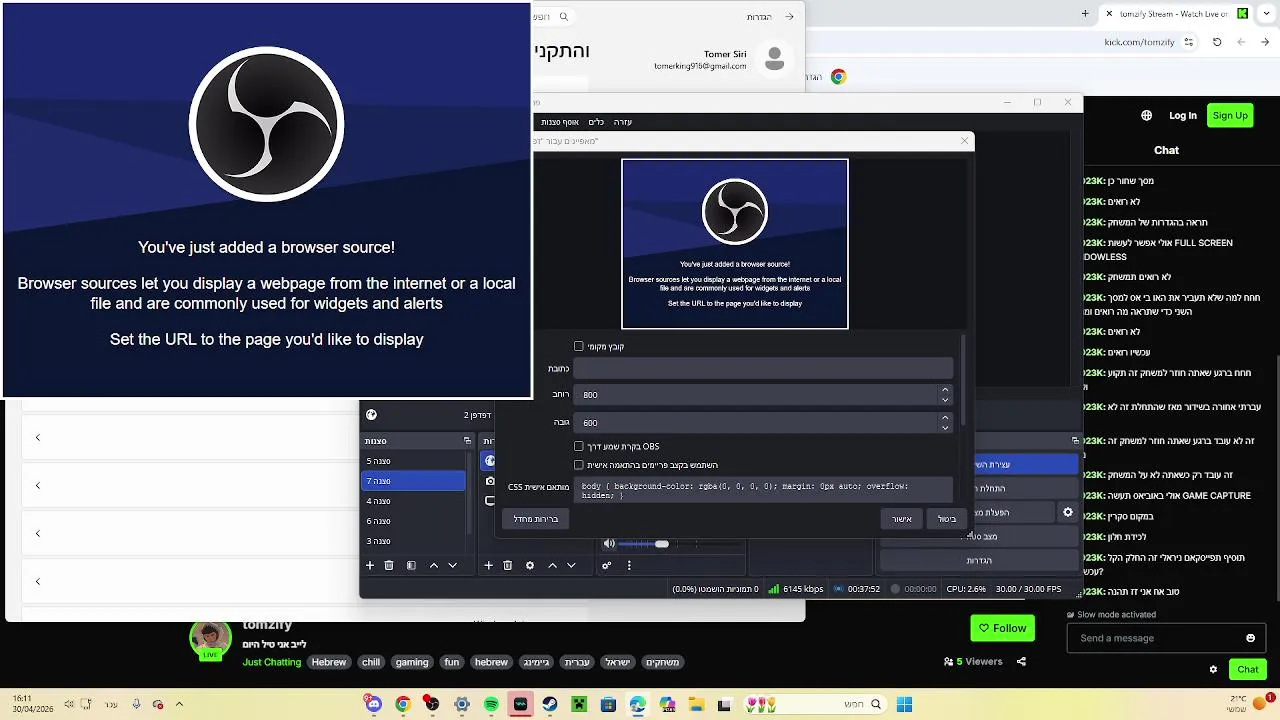Open Scene Collection menu in OBS
The image size is (1280, 720).
pos(560,122)
